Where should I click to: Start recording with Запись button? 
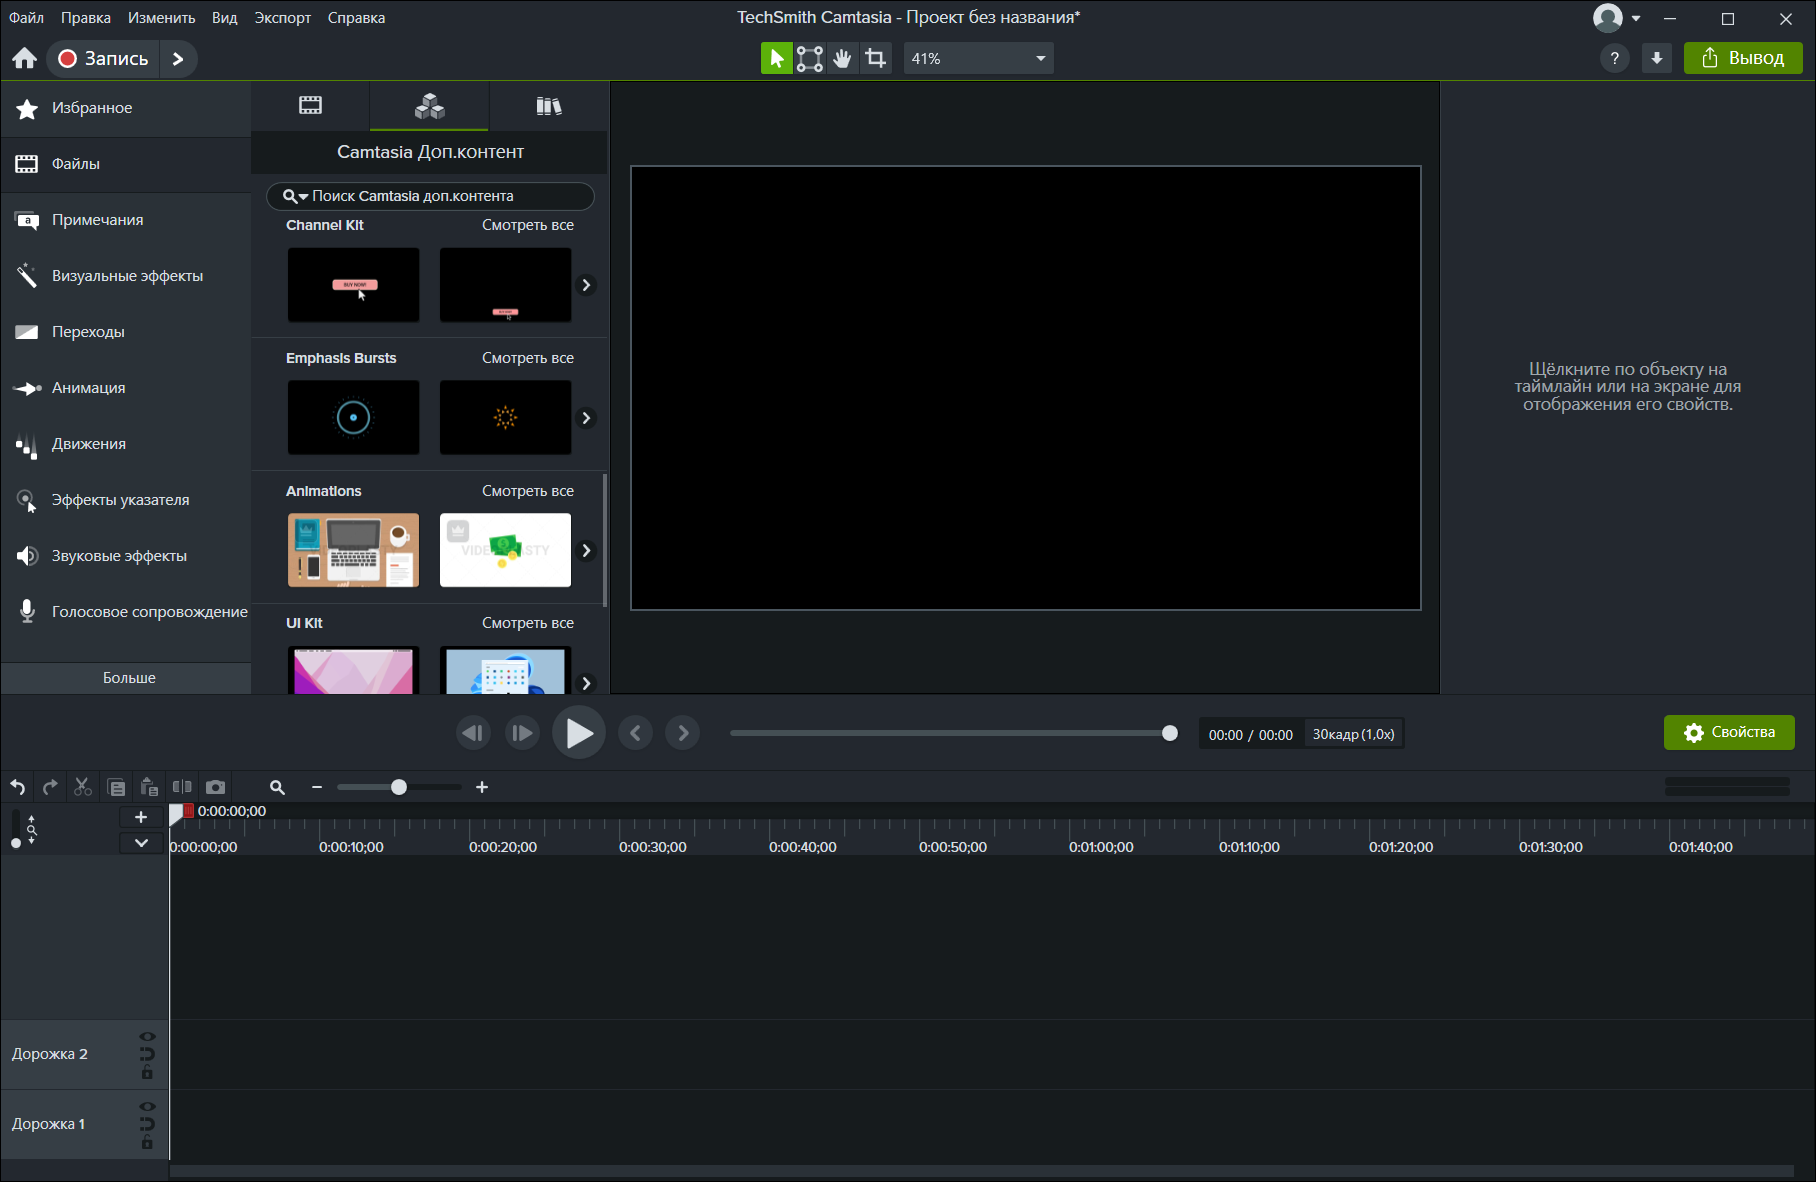point(103,58)
